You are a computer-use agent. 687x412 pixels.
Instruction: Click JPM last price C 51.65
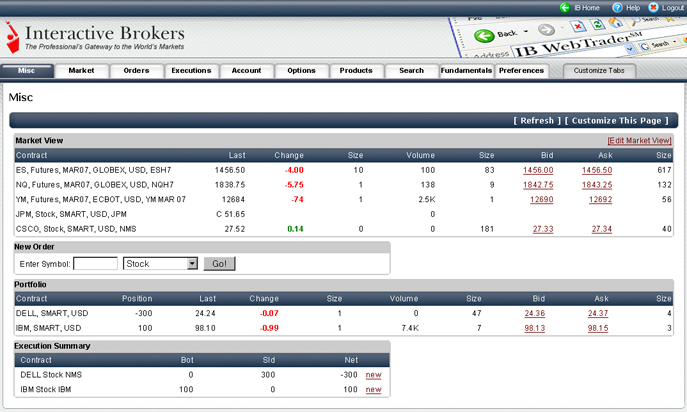[231, 214]
